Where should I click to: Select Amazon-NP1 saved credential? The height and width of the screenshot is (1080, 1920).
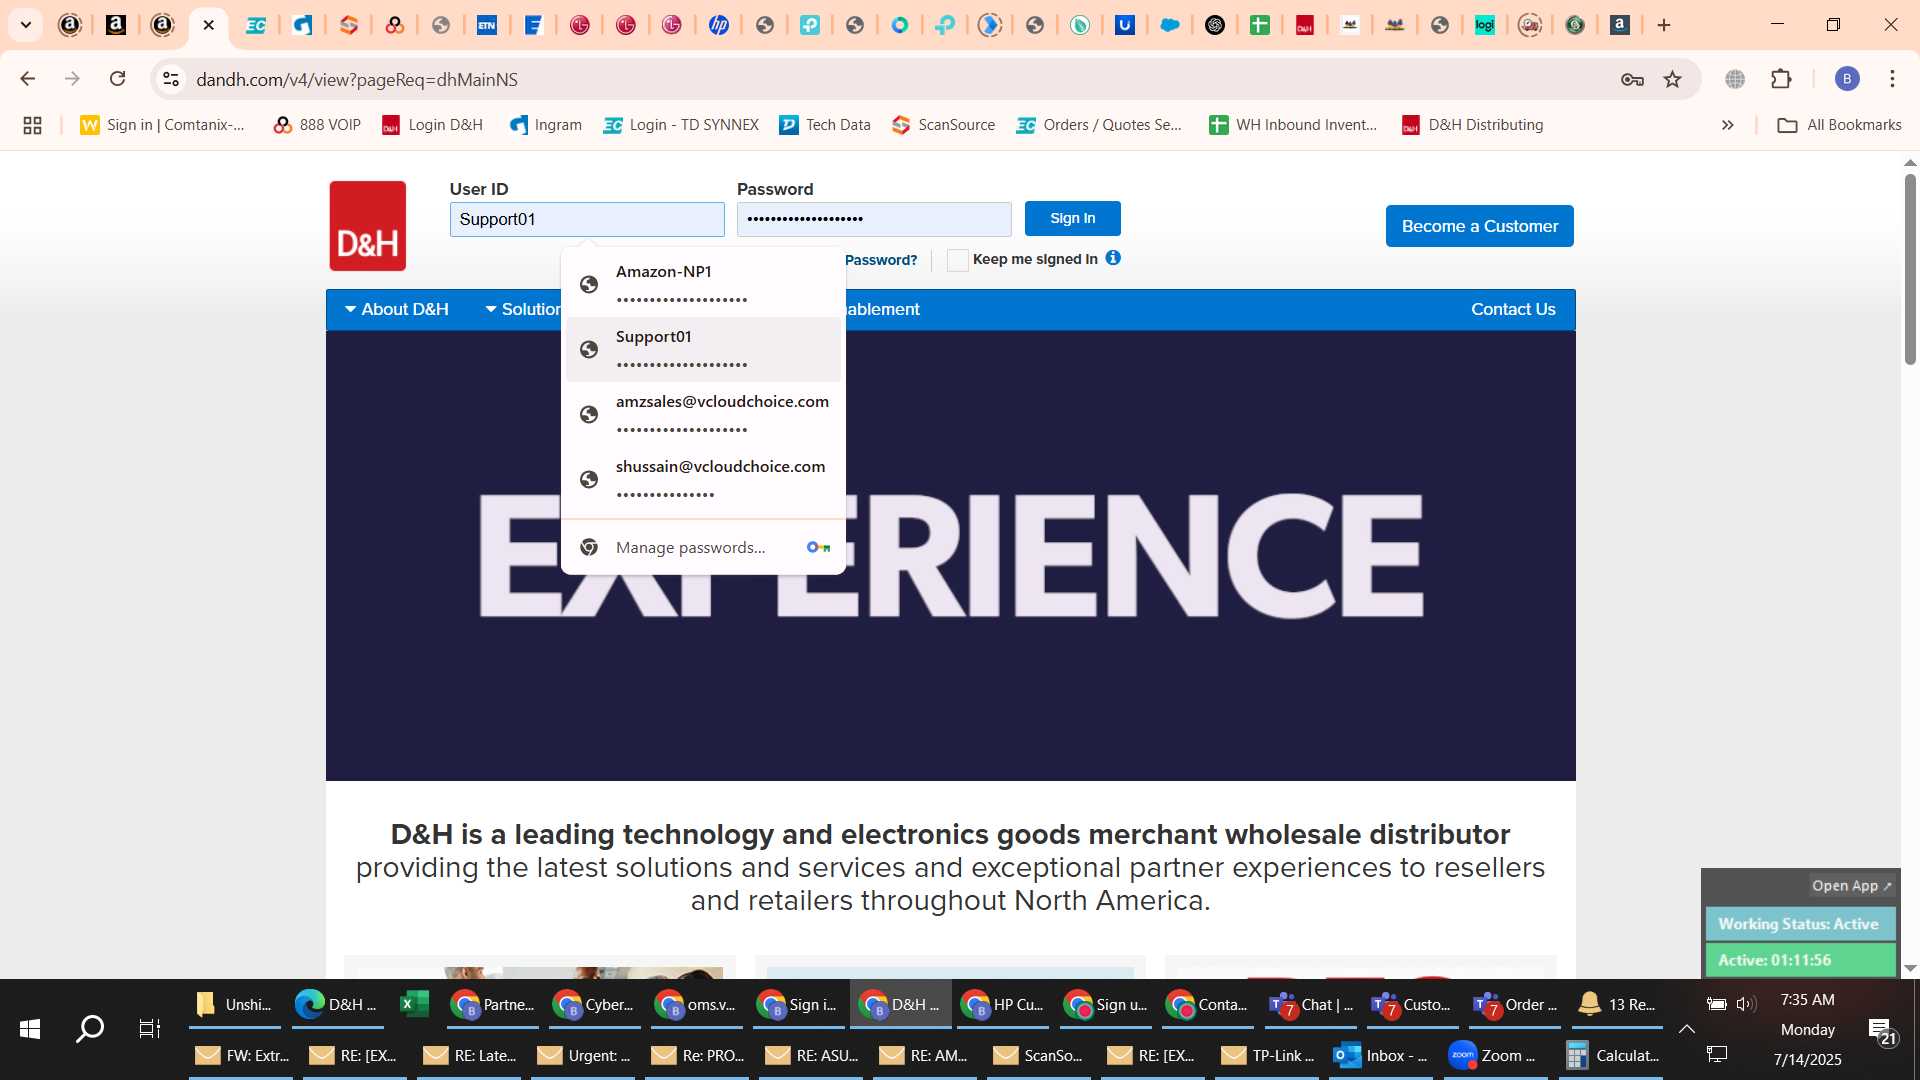pyautogui.click(x=703, y=285)
